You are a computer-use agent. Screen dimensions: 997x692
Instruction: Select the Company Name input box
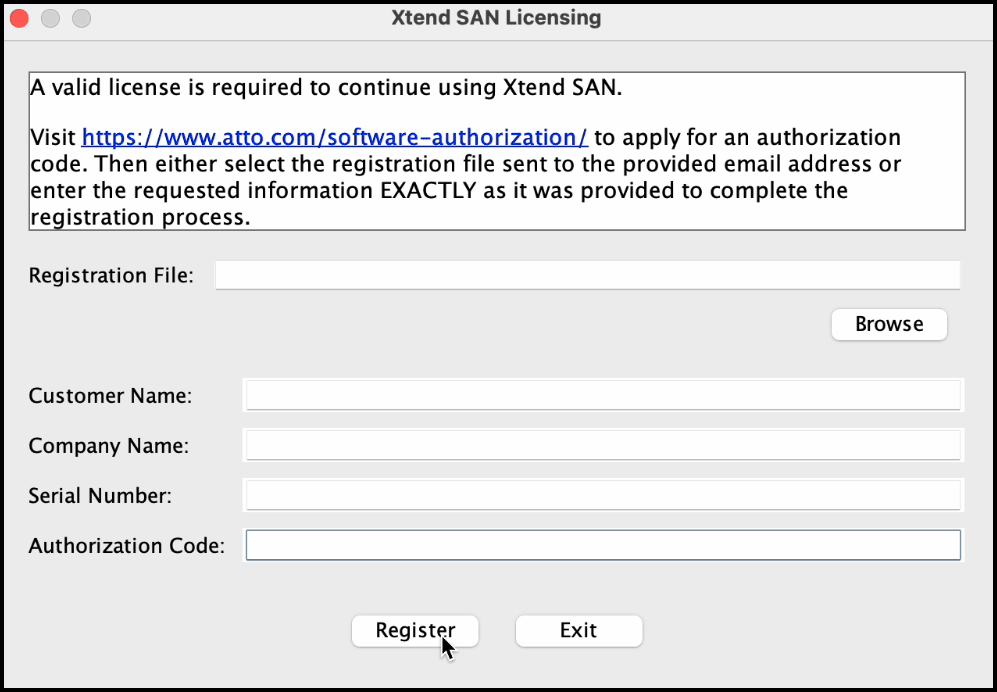click(x=603, y=446)
